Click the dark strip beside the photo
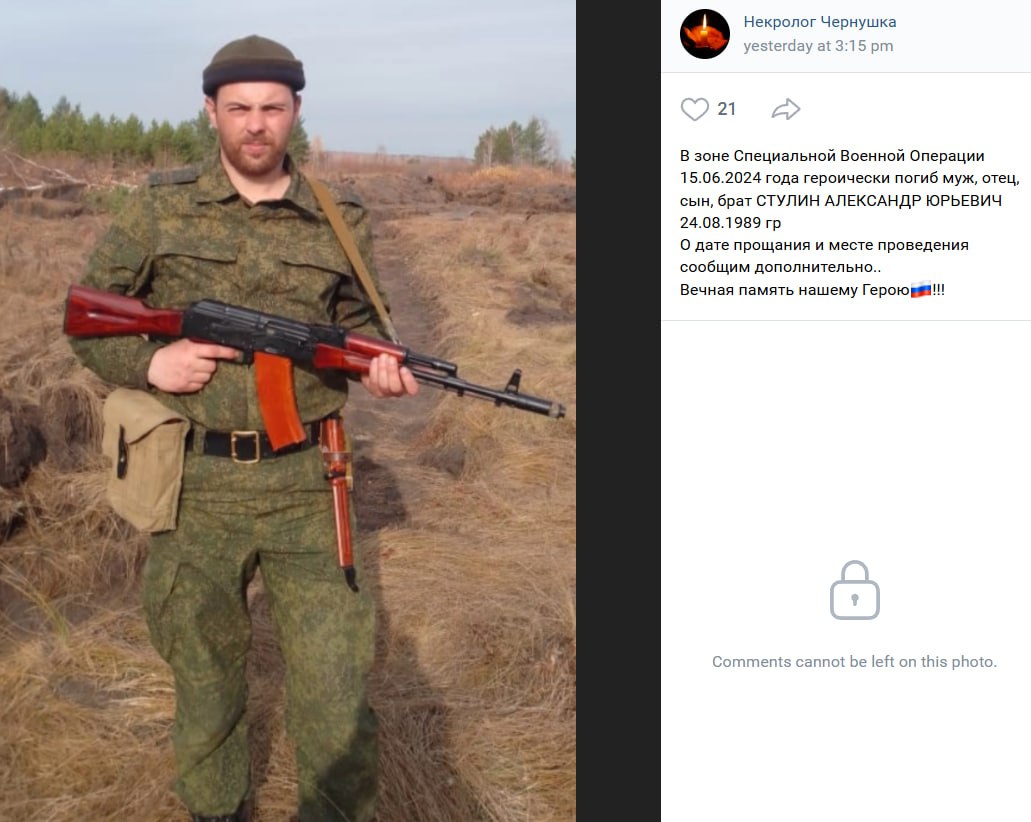 [618, 411]
